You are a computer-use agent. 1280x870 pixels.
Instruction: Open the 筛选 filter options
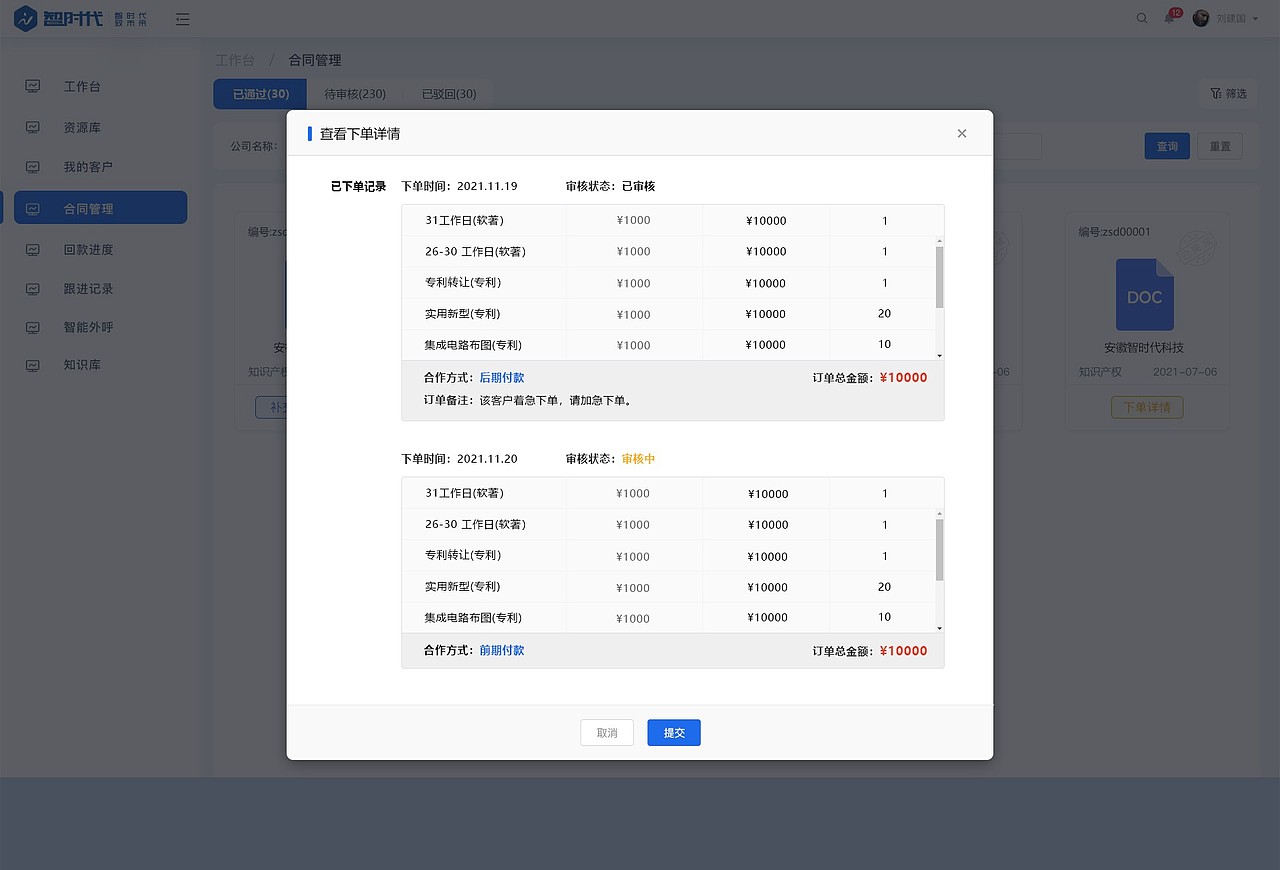[1228, 93]
